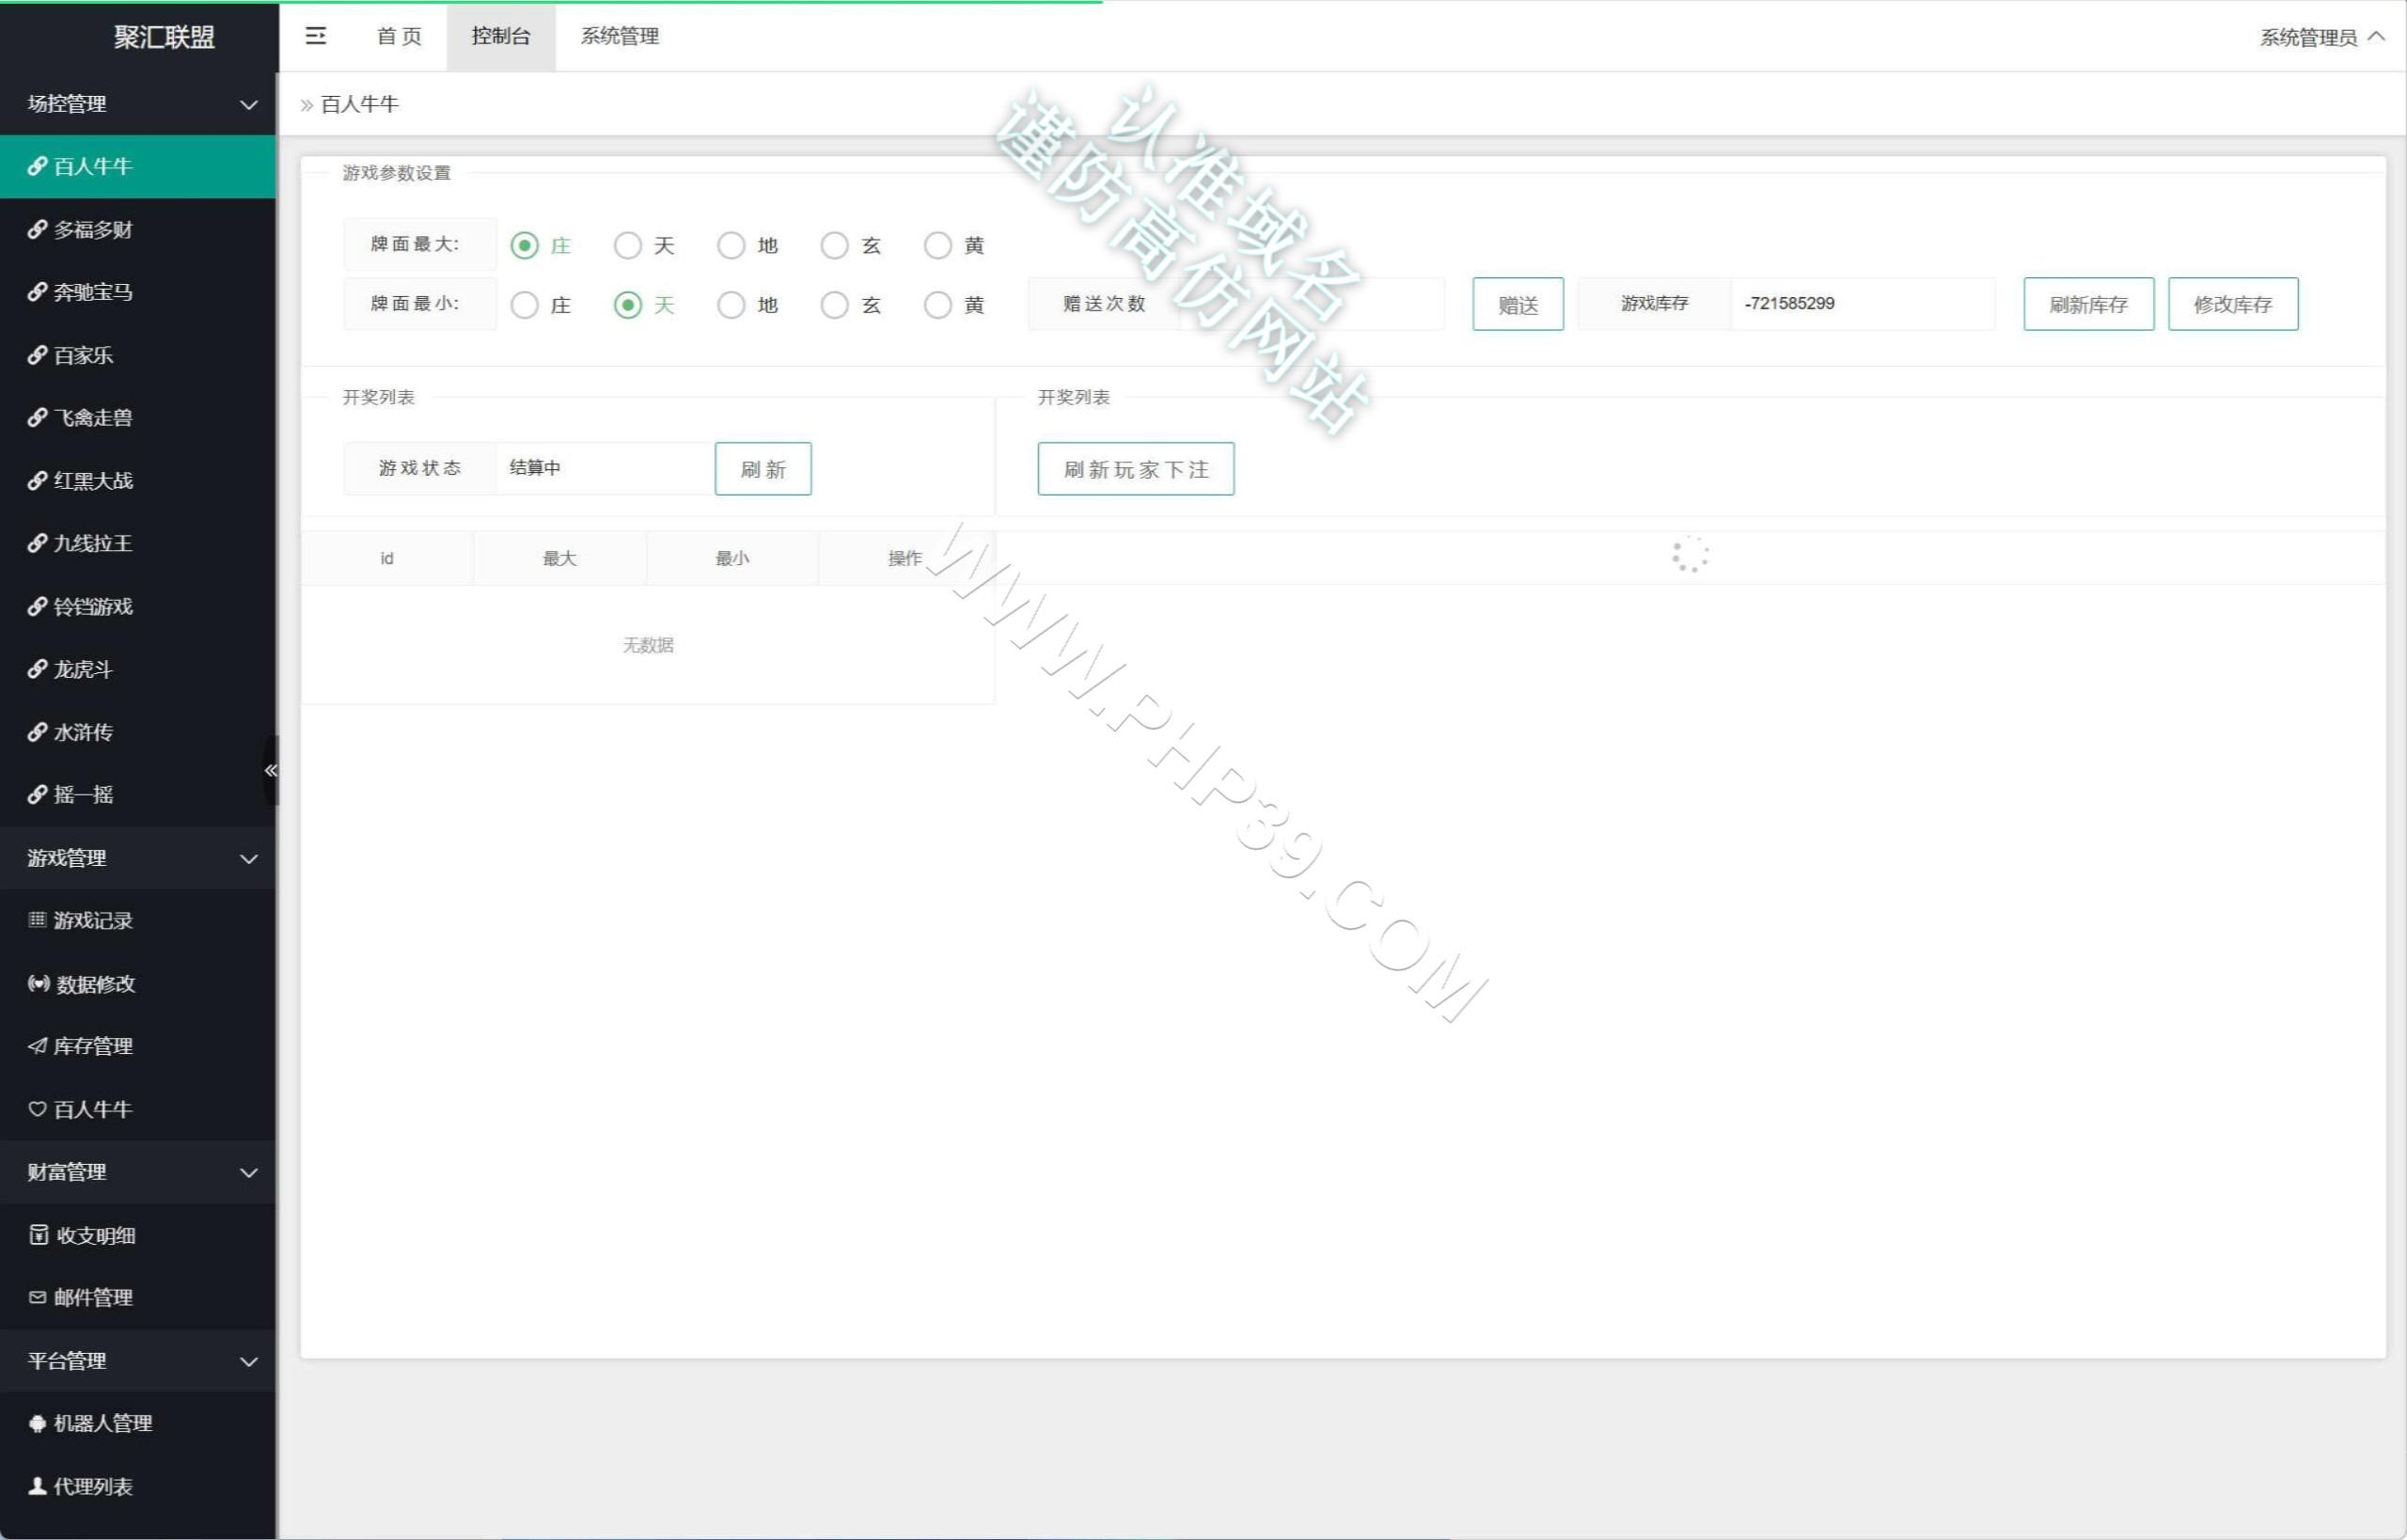Image resolution: width=2407 pixels, height=1540 pixels.
Task: Select 地 radio for 牌面最小
Action: (x=731, y=305)
